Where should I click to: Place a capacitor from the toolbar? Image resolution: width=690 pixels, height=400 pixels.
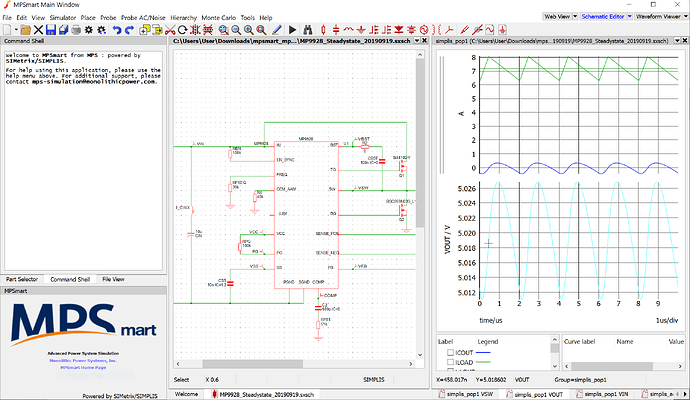[336, 29]
